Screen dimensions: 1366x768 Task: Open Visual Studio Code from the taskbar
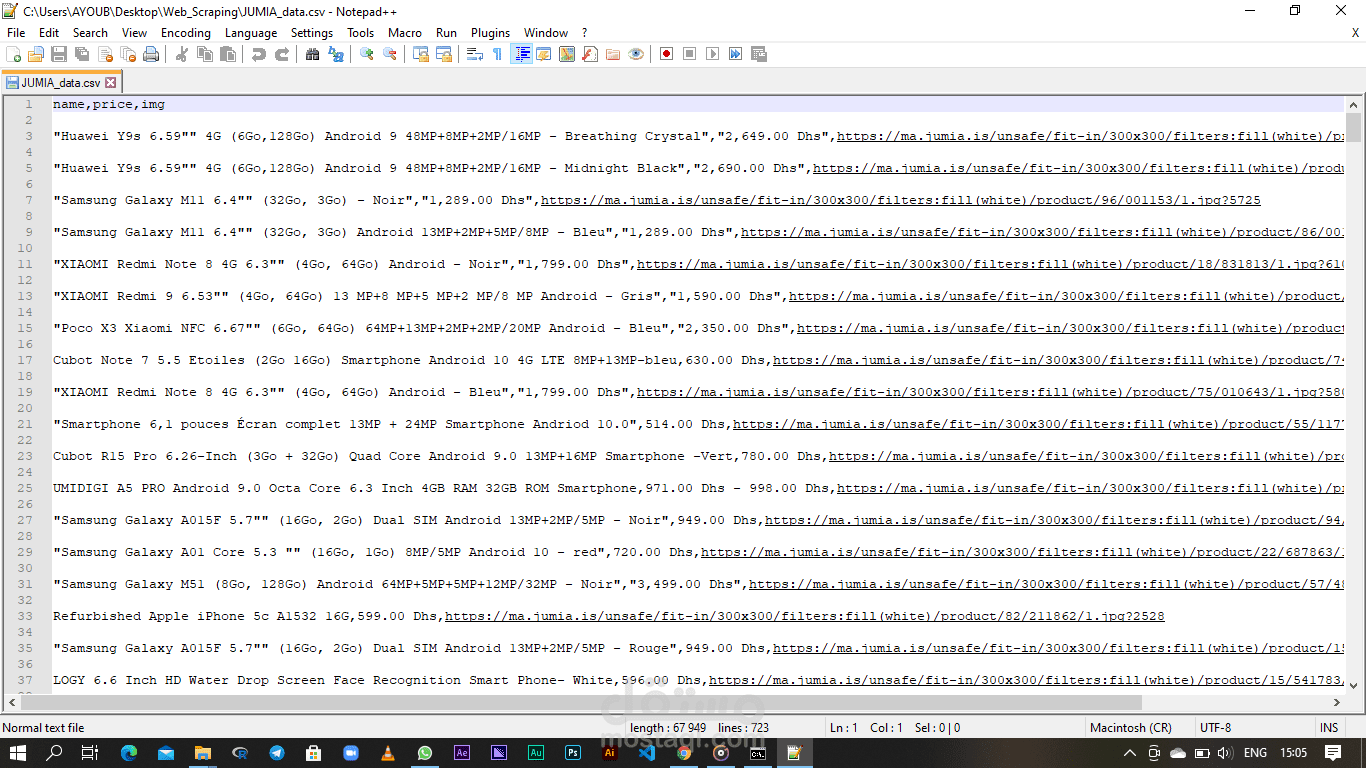[647, 752]
